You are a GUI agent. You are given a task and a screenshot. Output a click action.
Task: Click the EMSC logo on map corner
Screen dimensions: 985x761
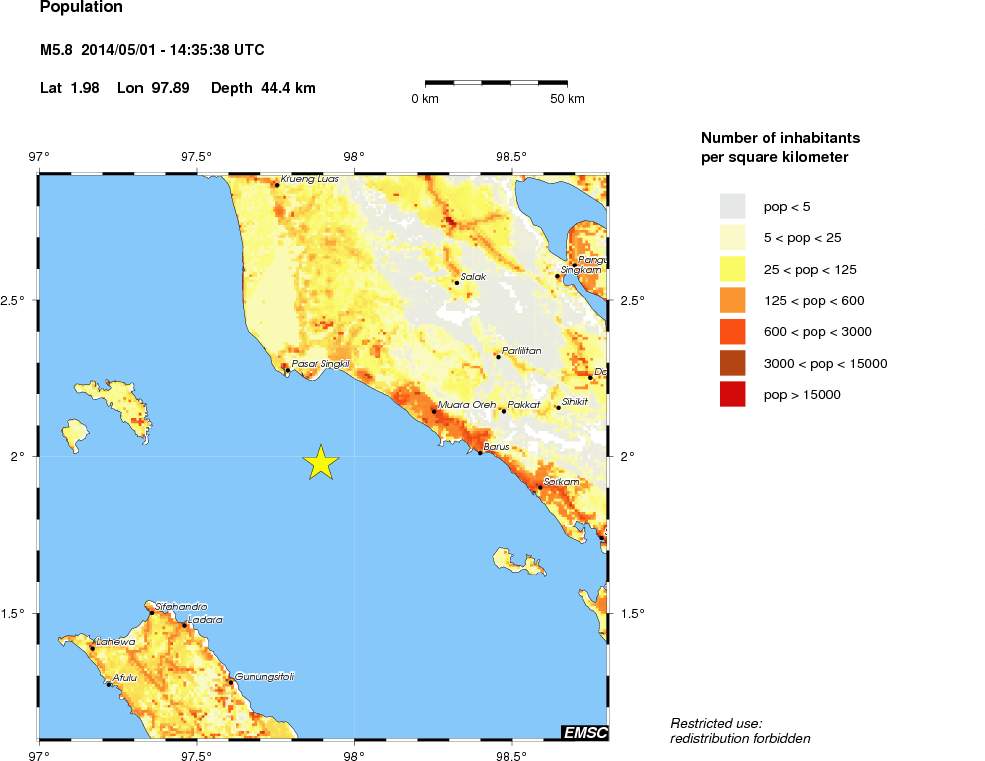coord(584,732)
